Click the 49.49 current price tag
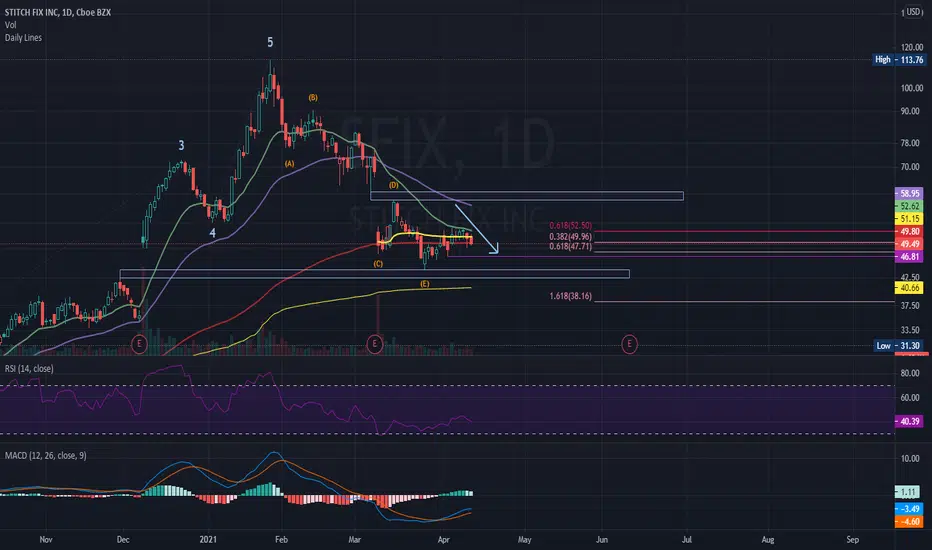 [909, 244]
